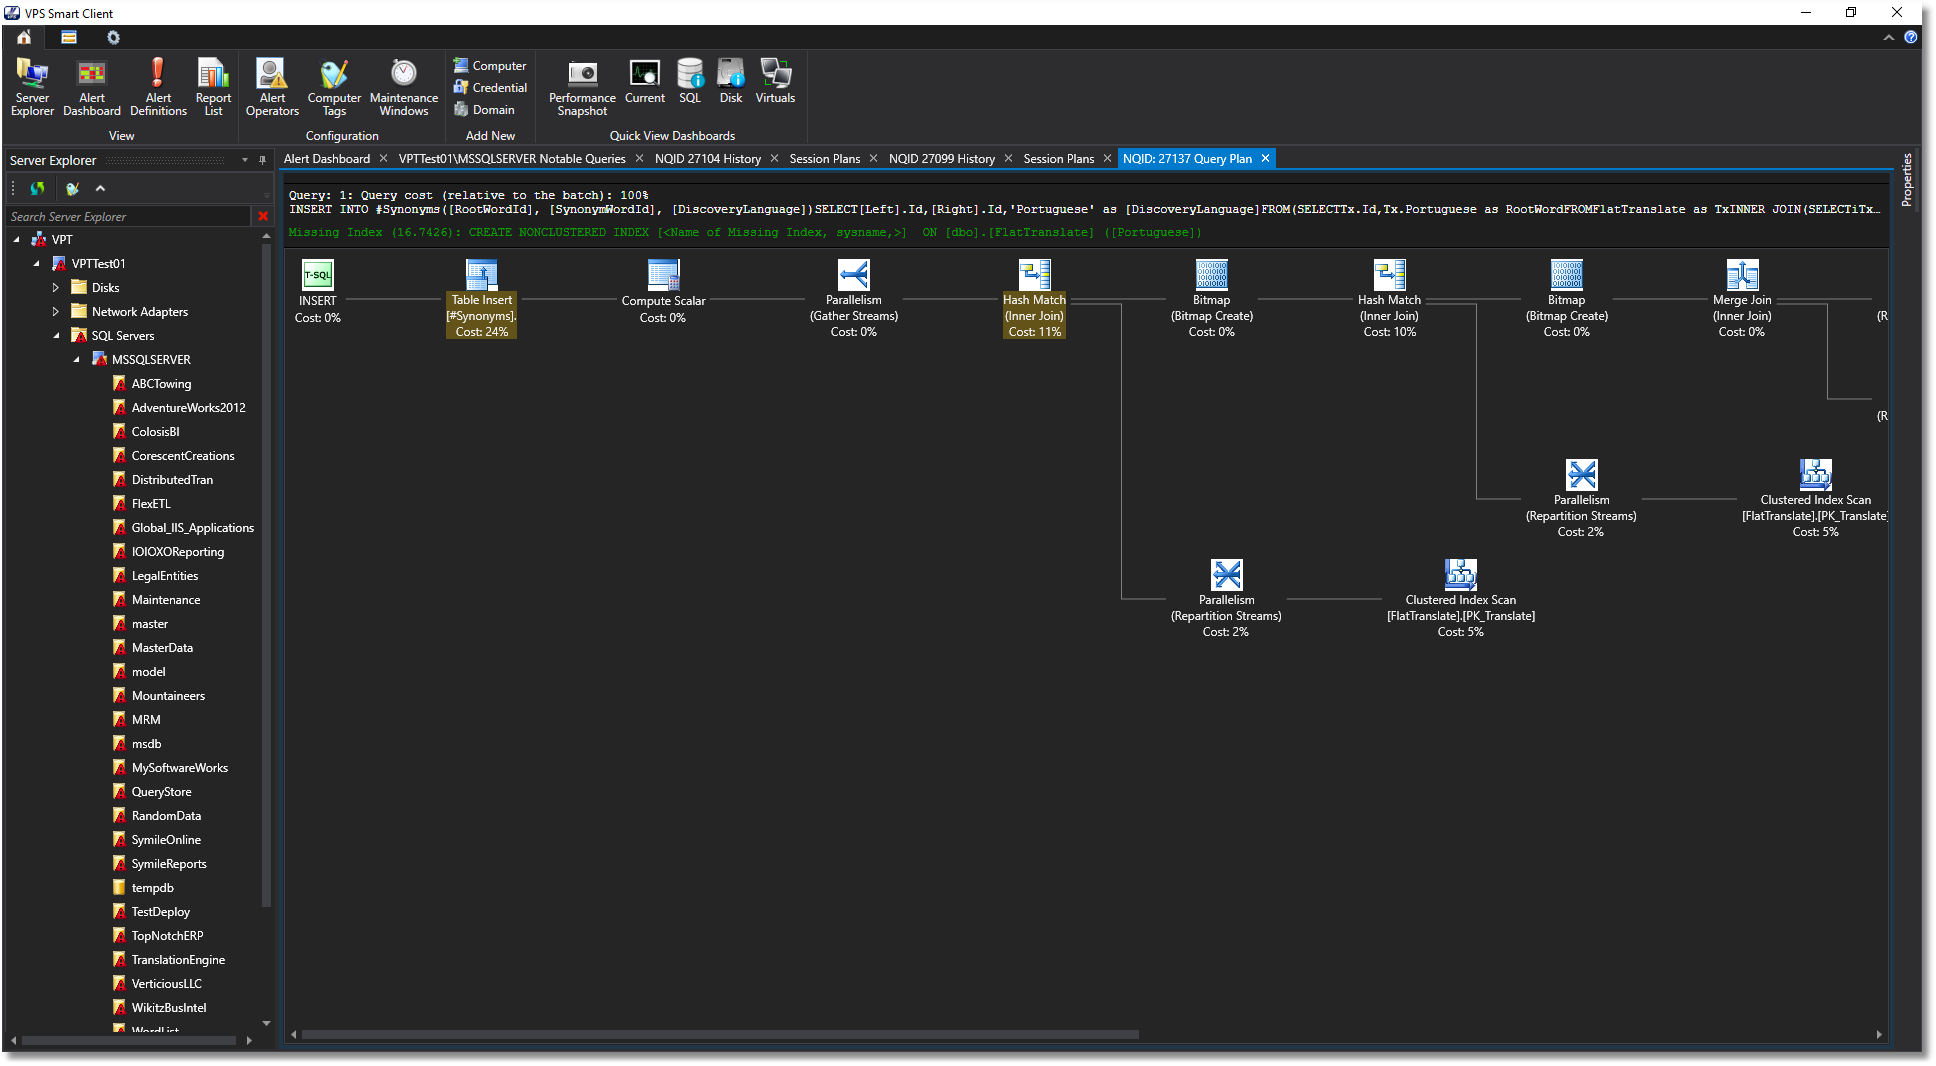Expand the Disks node under VPTTest01
The width and height of the screenshot is (1936, 1066).
(x=56, y=287)
